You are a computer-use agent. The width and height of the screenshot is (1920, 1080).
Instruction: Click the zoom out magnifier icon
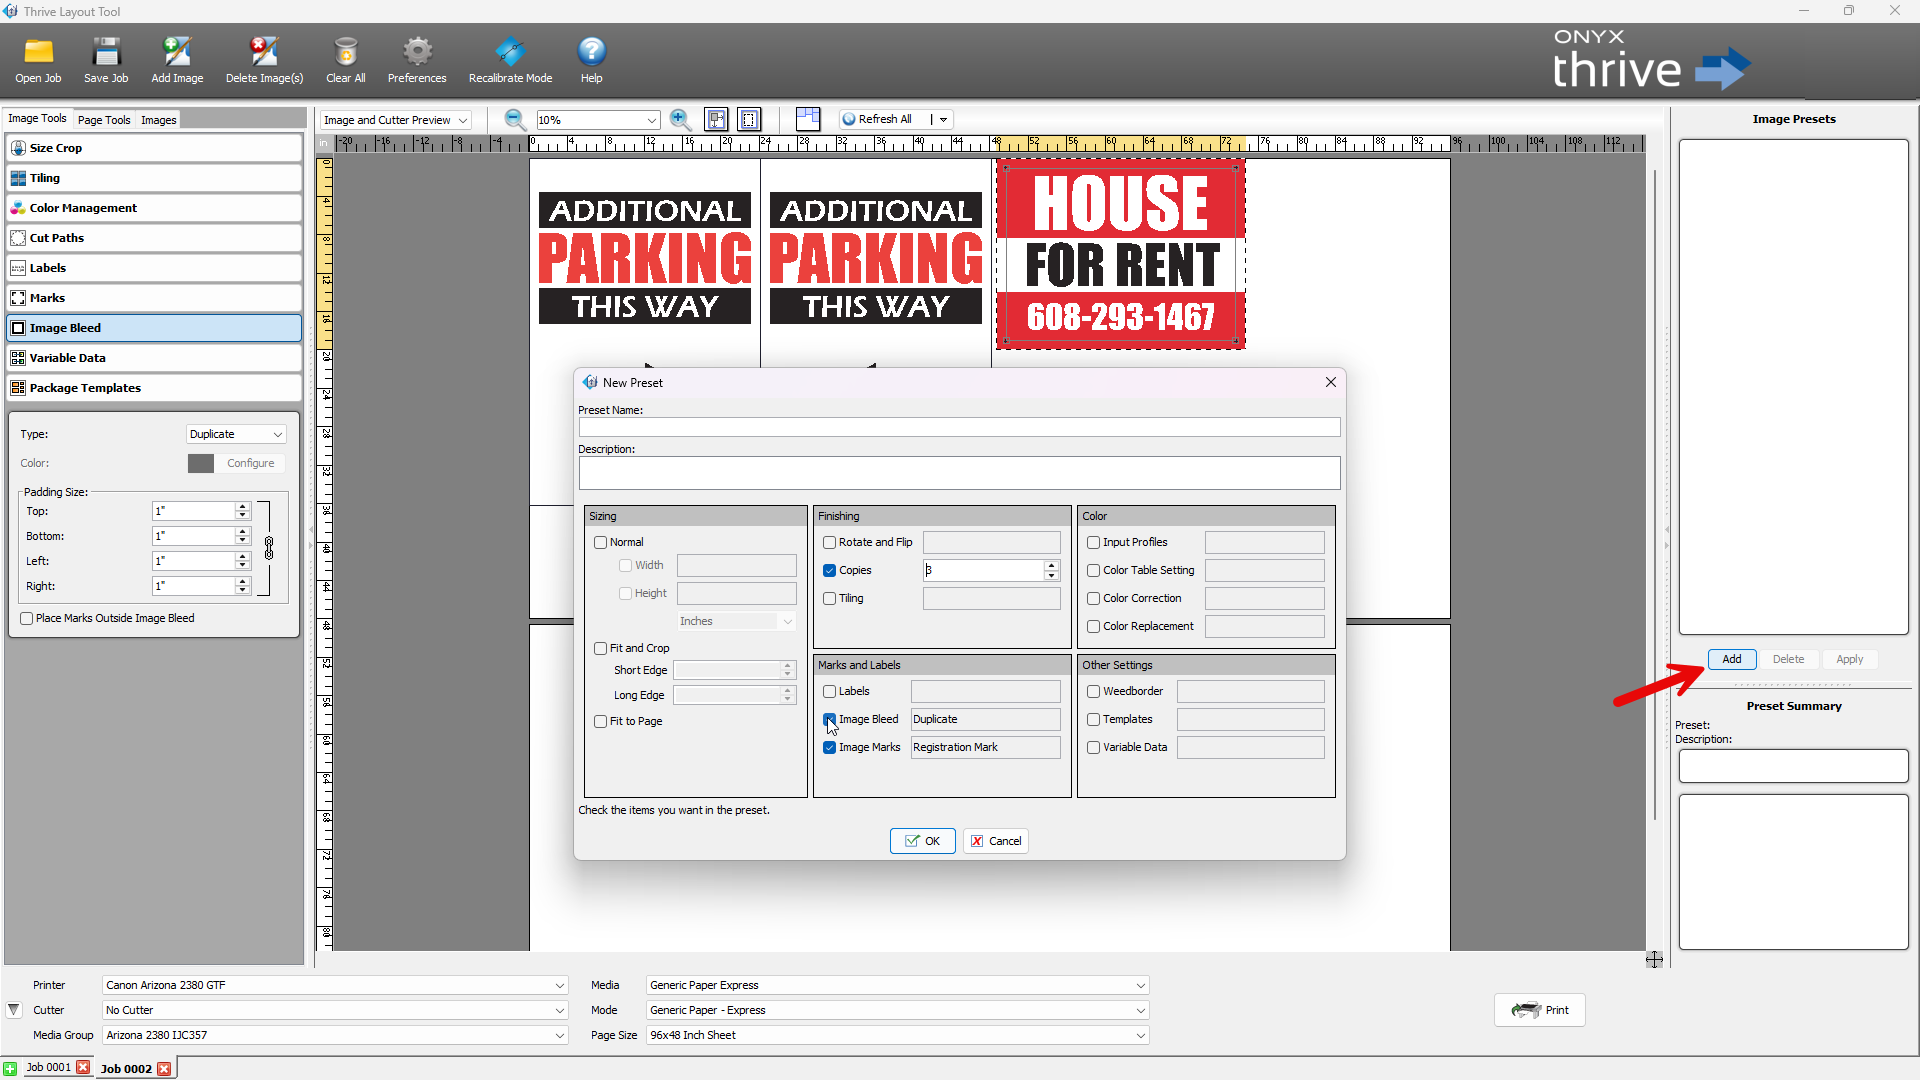(x=515, y=120)
